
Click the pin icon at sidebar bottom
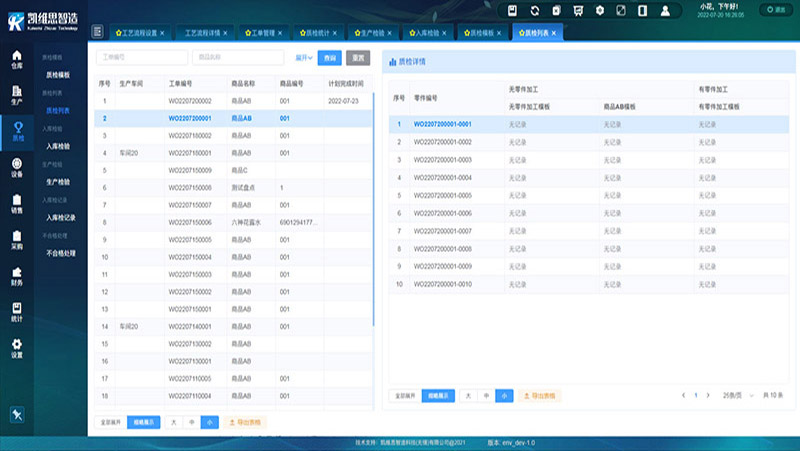pos(17,414)
